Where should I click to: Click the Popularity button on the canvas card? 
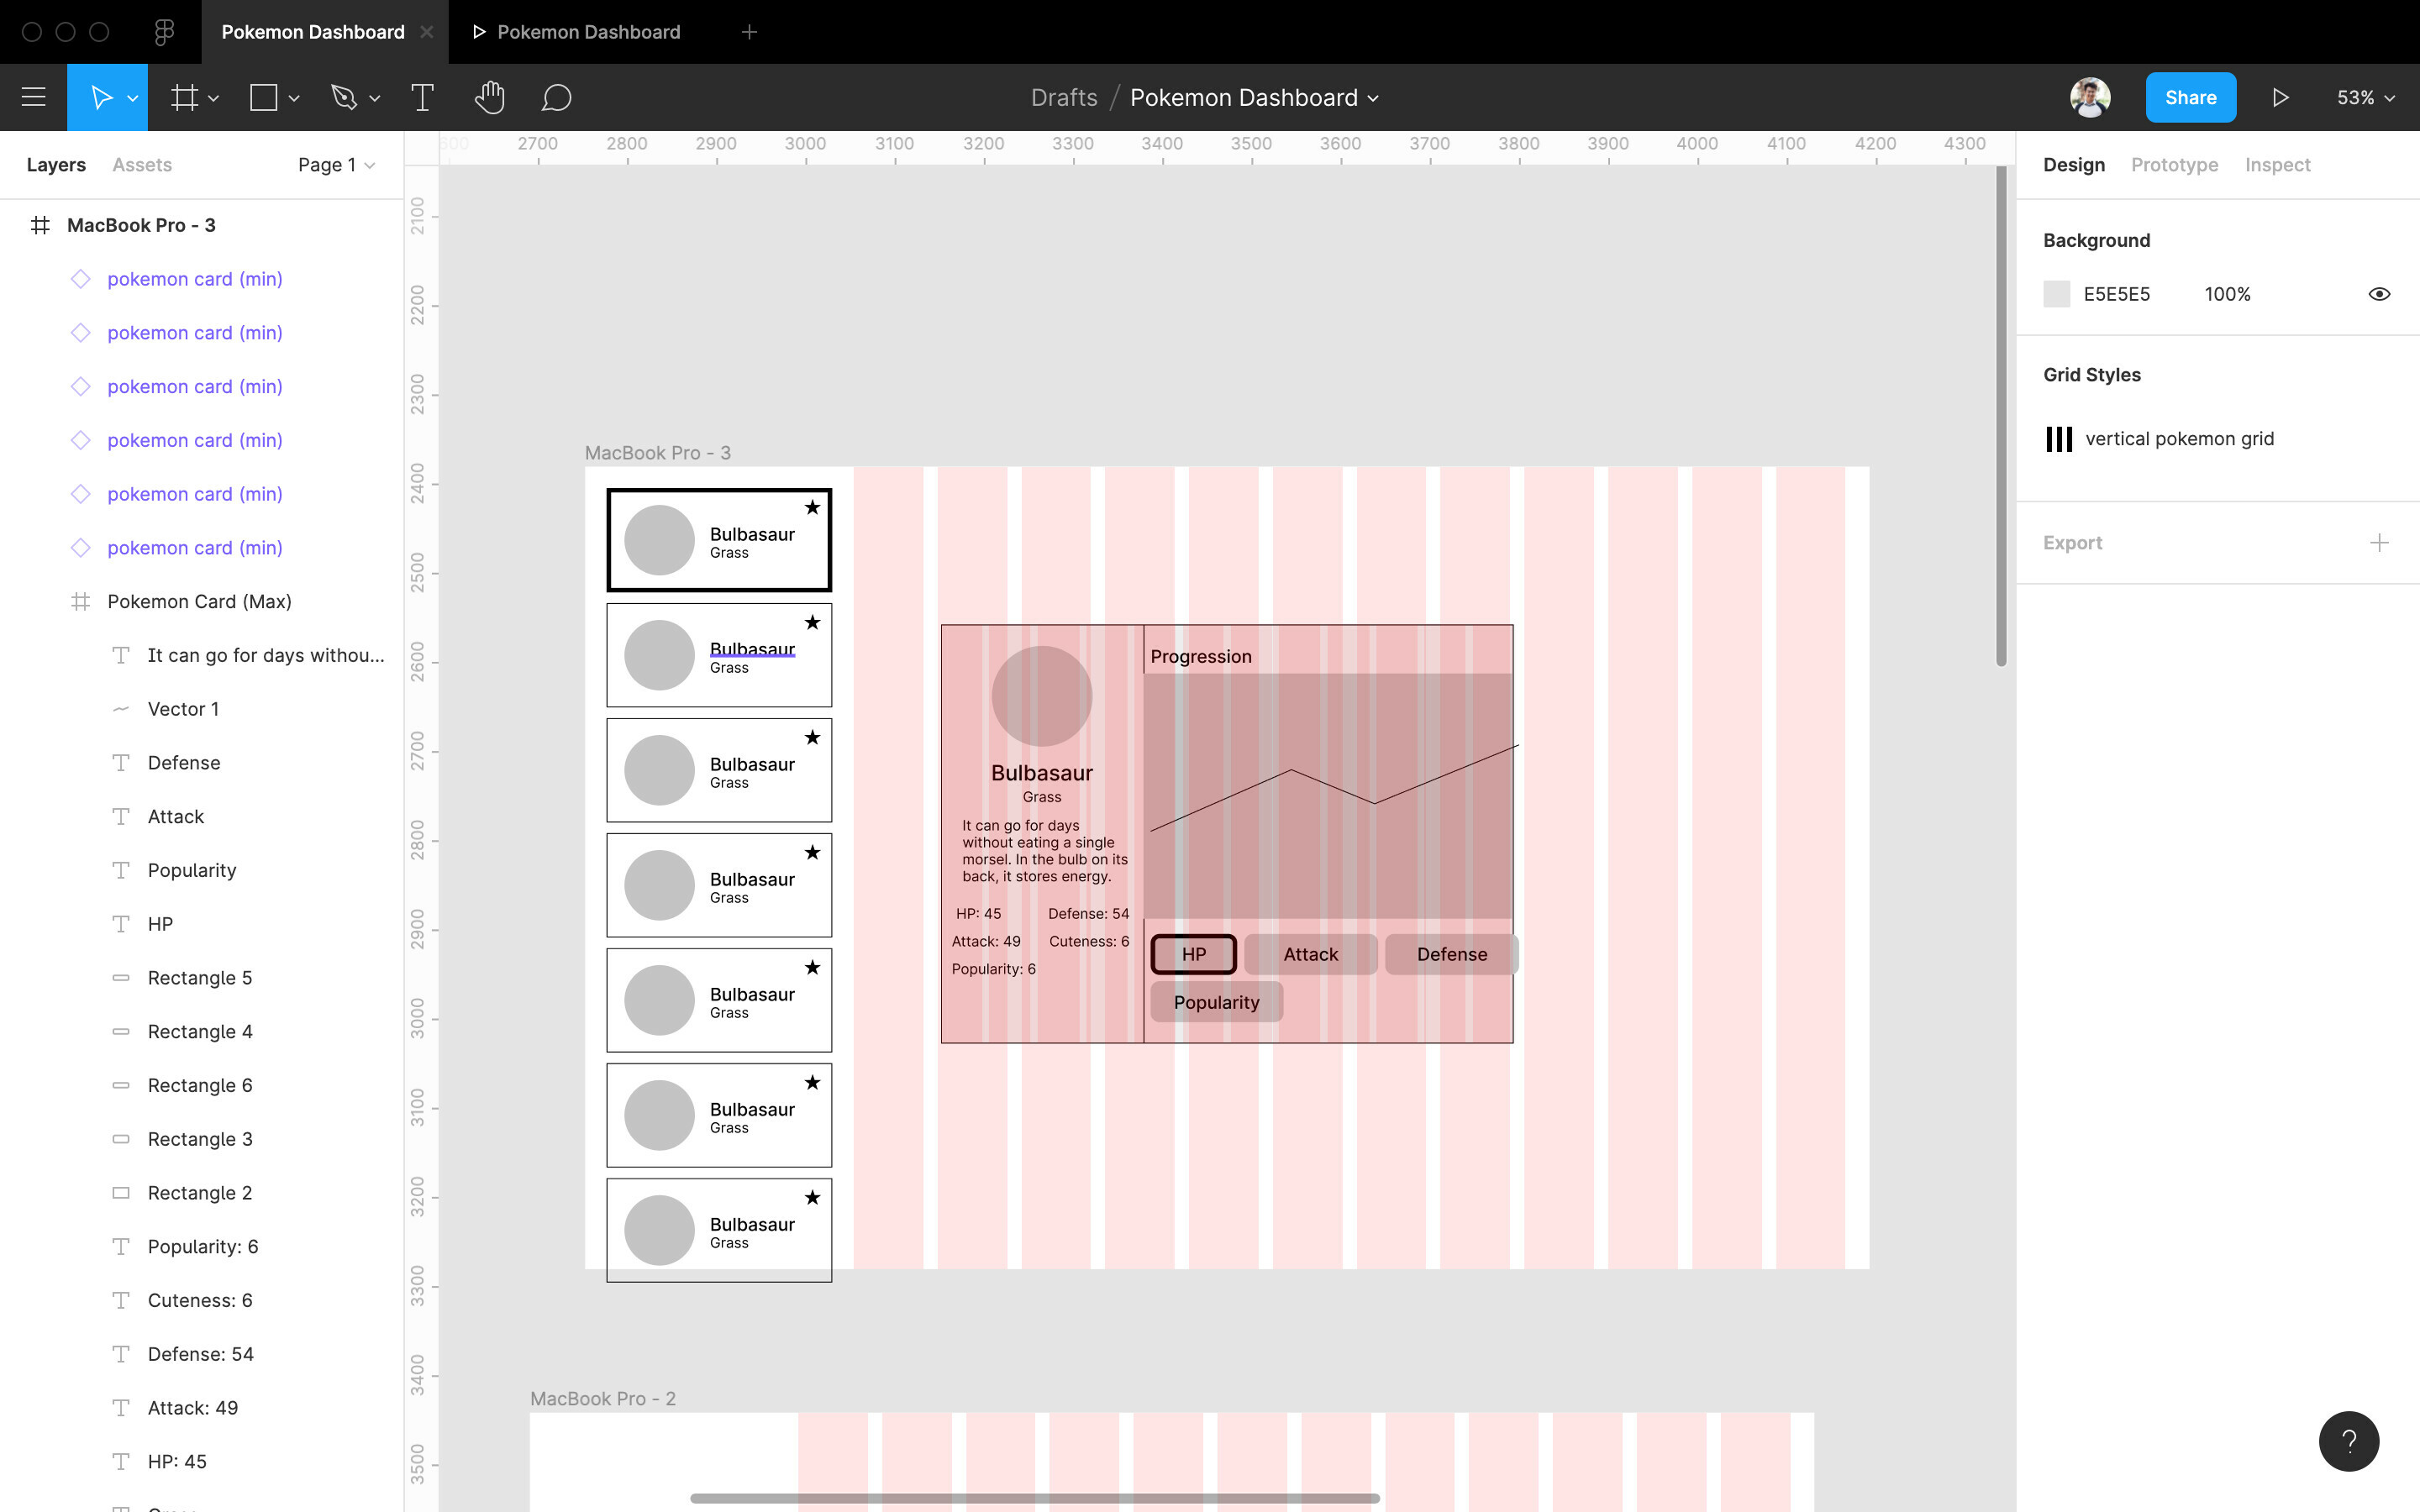pos(1216,1002)
